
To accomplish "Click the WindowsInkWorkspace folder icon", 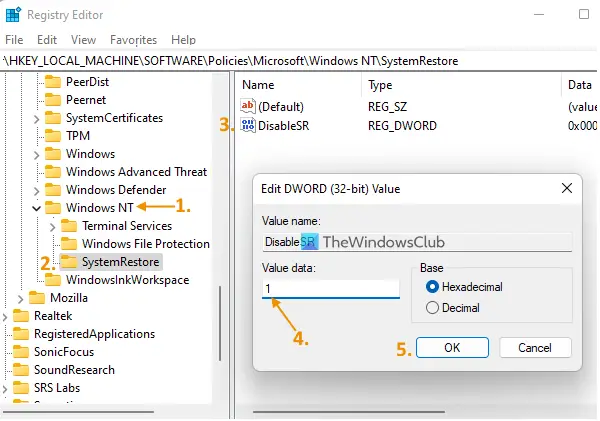I will click(53, 279).
